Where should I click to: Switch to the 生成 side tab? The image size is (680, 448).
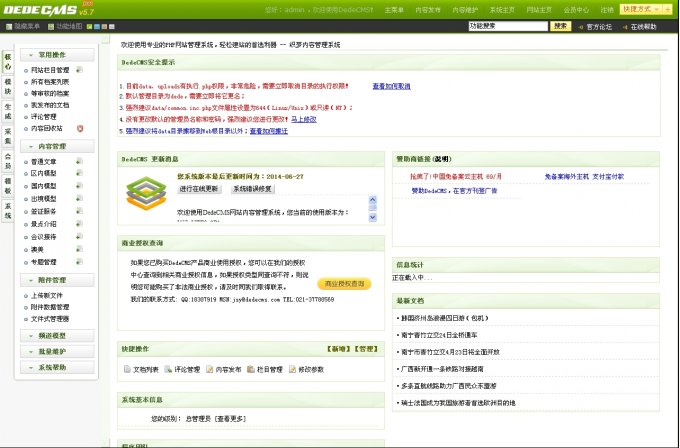pos(8,111)
